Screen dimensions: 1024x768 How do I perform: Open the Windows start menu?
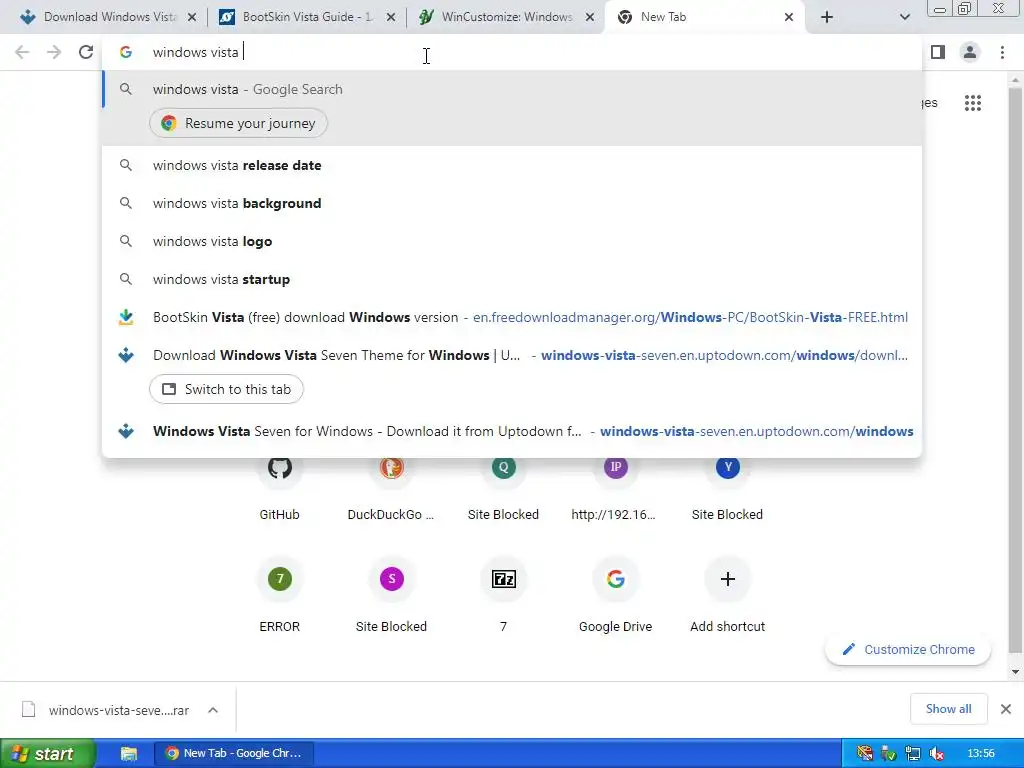click(47, 754)
